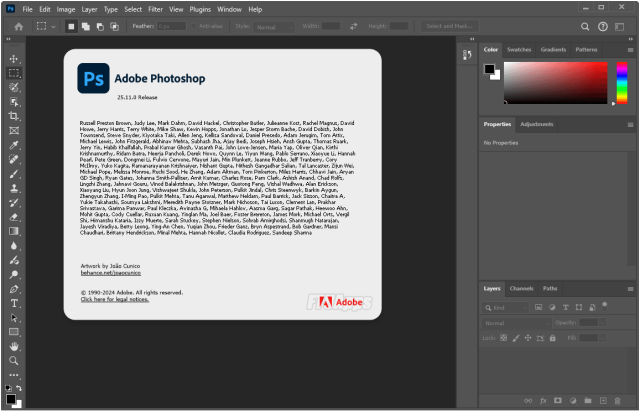Toggle Lock transparent pixels checkerboard icon
The height and width of the screenshot is (412, 640).
(x=504, y=338)
